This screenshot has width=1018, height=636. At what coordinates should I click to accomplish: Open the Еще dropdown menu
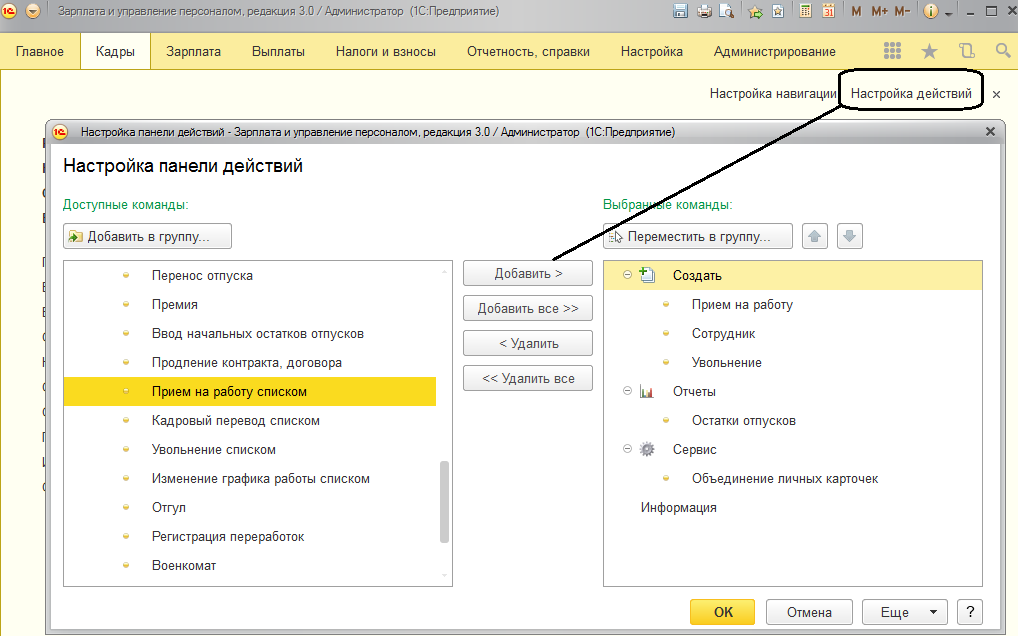coord(904,612)
